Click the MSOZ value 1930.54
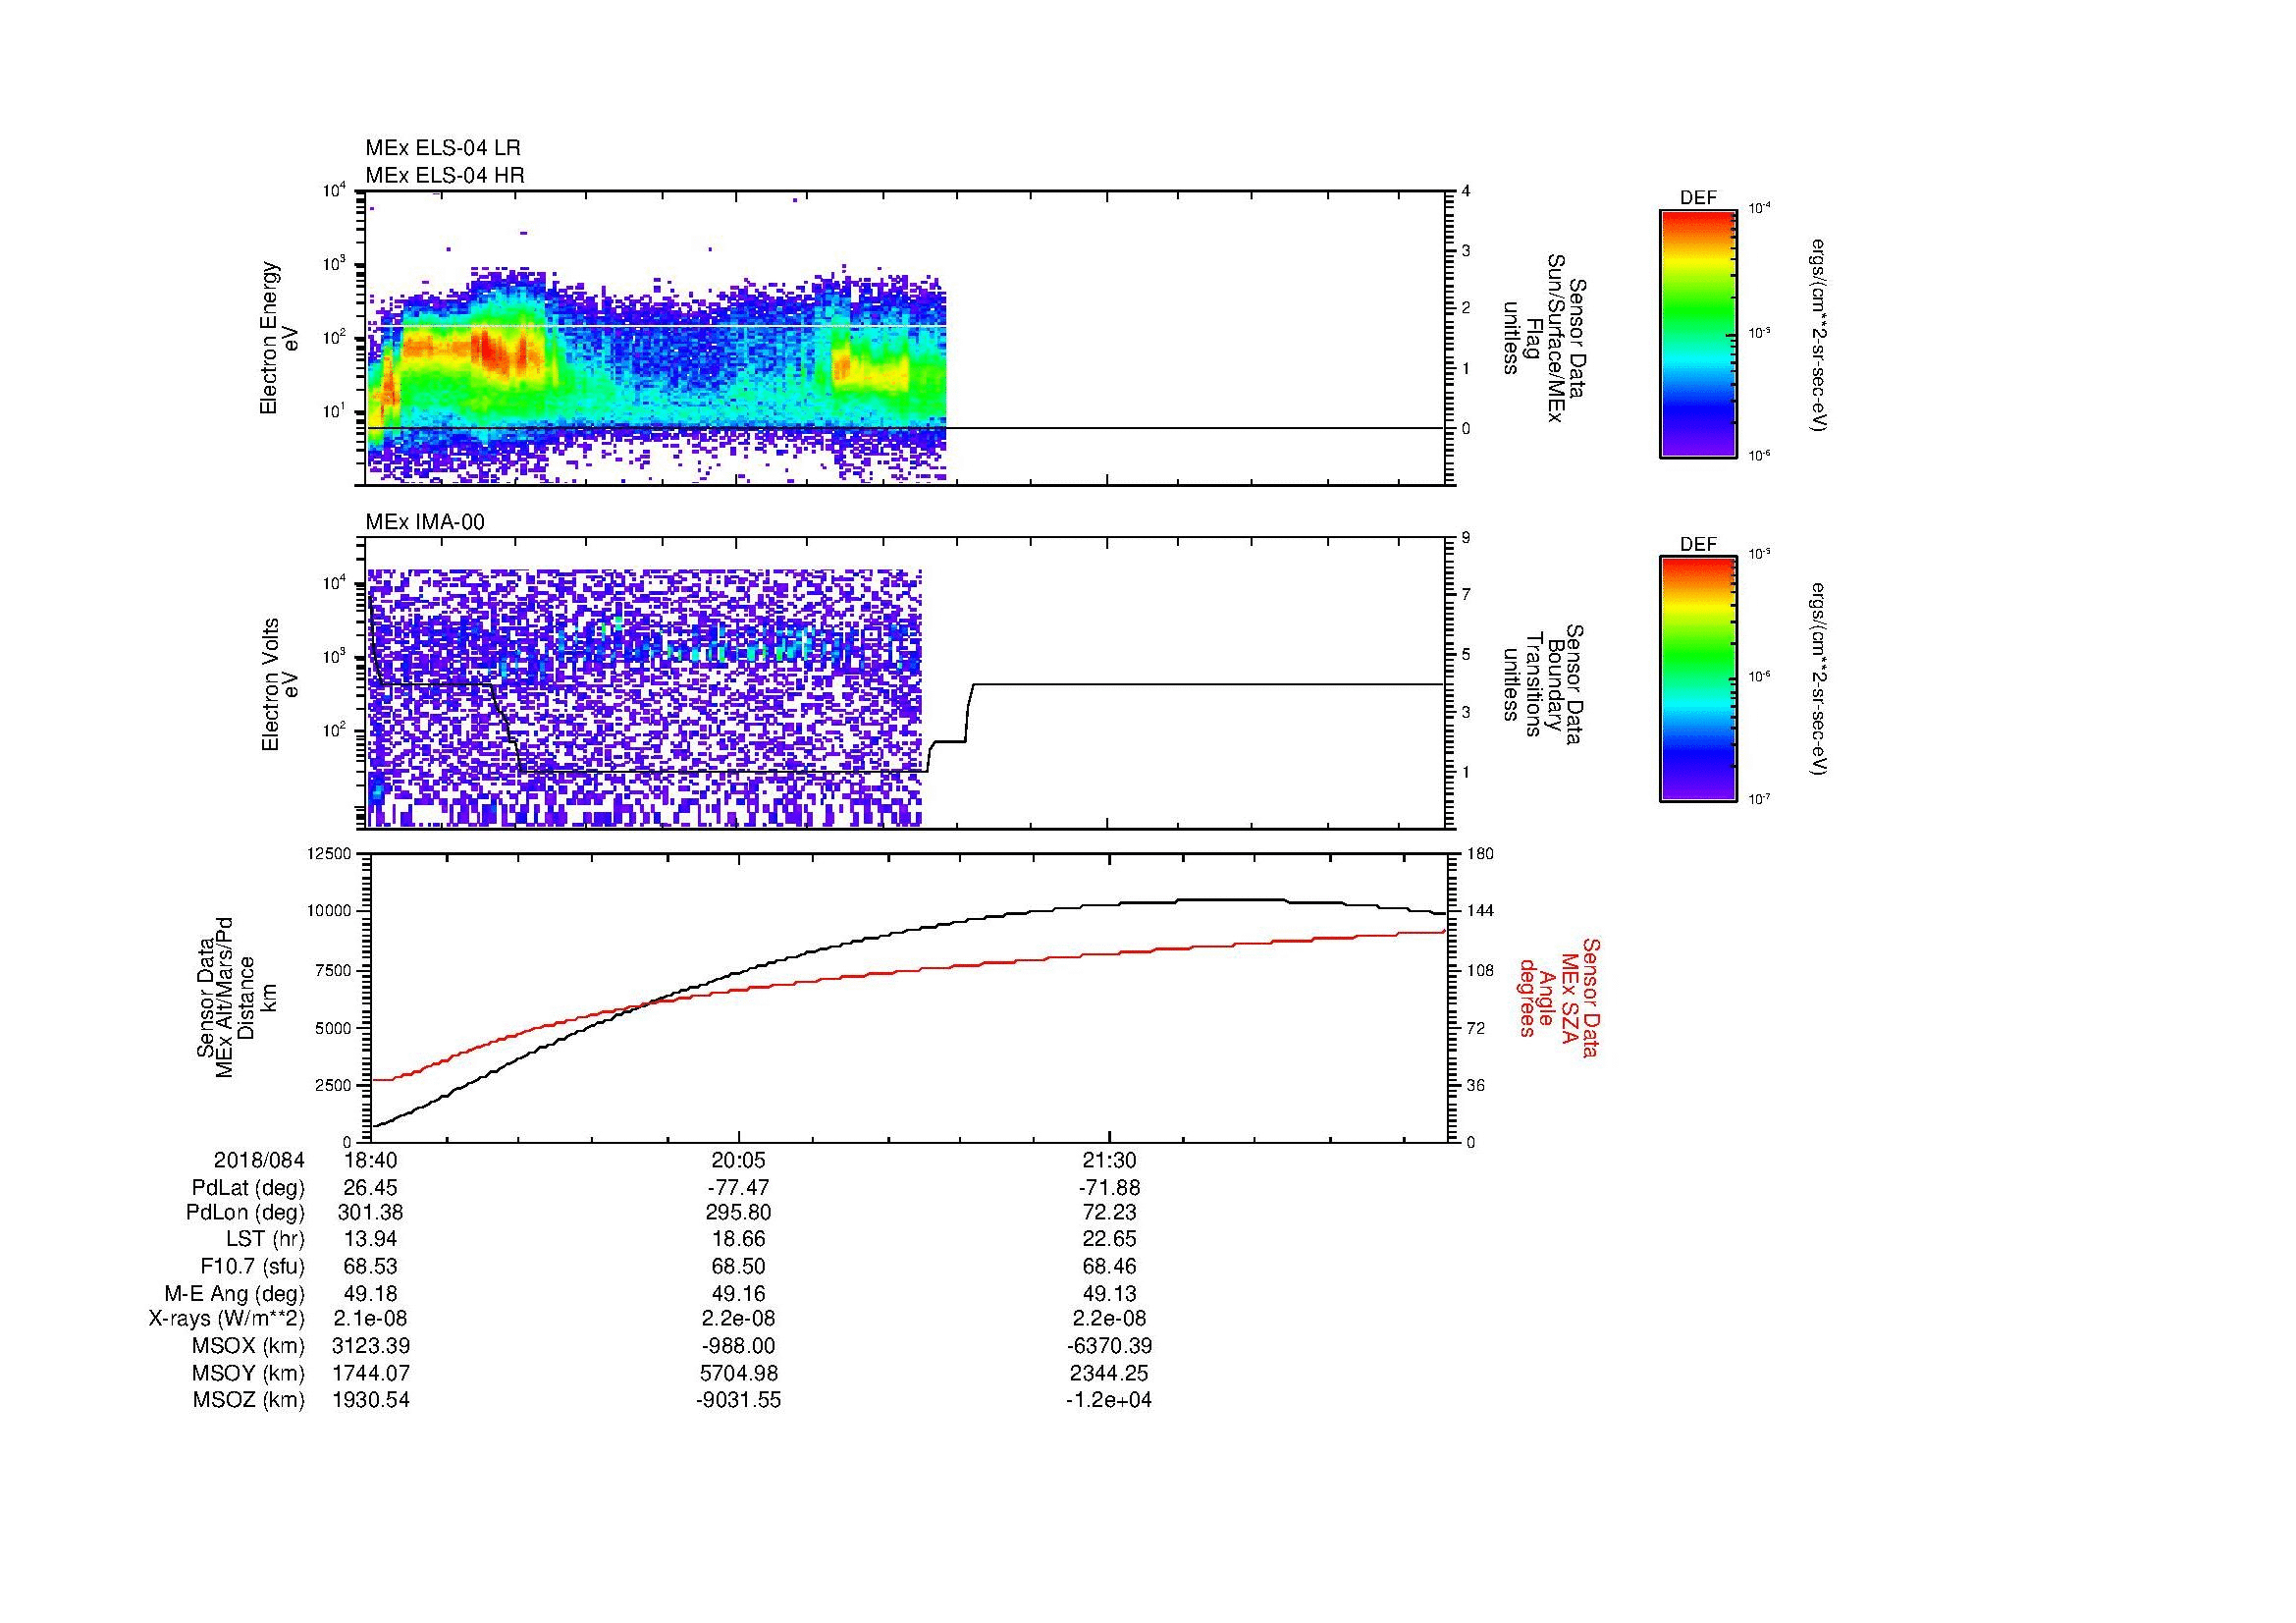 pos(371,1400)
